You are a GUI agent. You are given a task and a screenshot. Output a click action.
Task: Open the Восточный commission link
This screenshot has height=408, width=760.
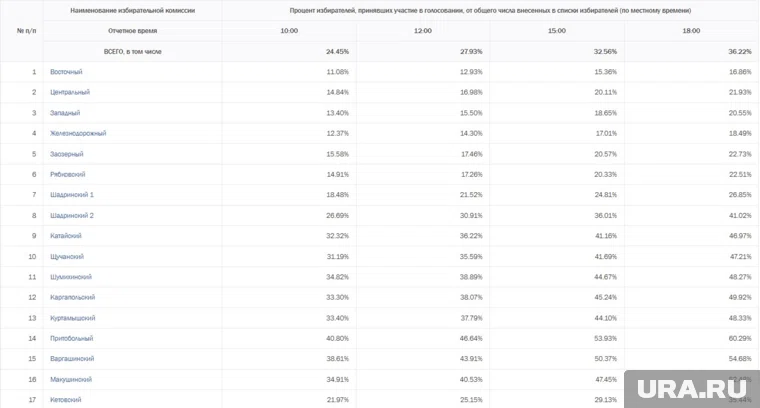pyautogui.click(x=66, y=72)
